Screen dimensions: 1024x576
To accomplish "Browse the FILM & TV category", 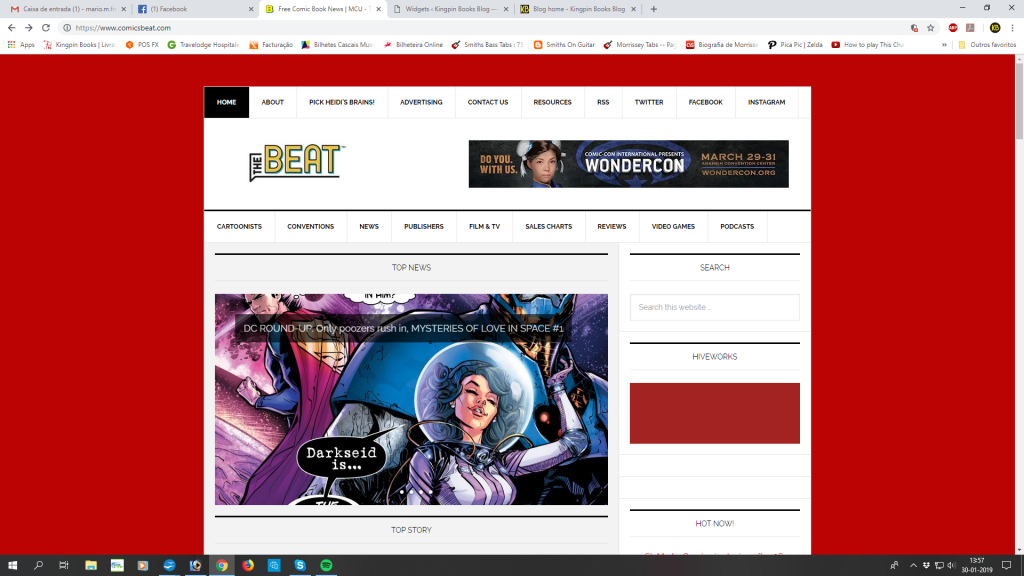I will (x=485, y=227).
